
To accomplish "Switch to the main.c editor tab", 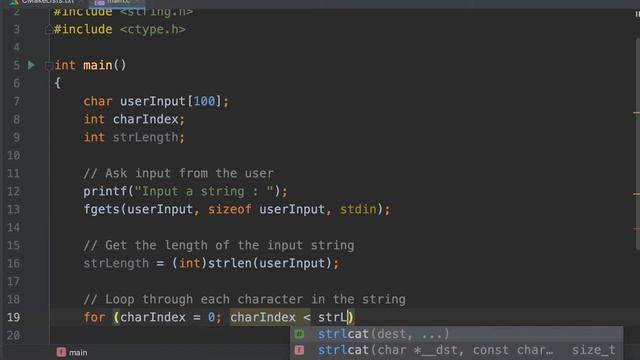I will 117,2.
